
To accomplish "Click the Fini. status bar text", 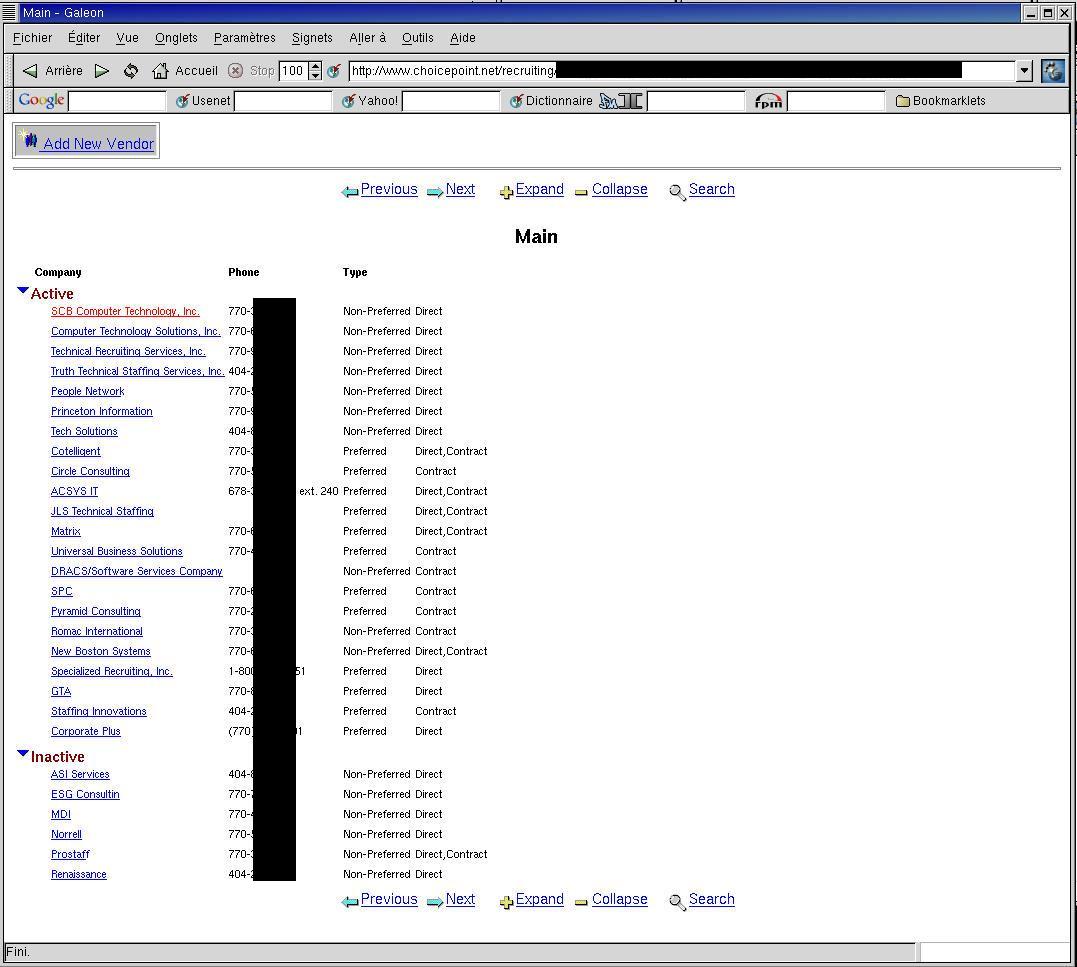I will [18, 952].
